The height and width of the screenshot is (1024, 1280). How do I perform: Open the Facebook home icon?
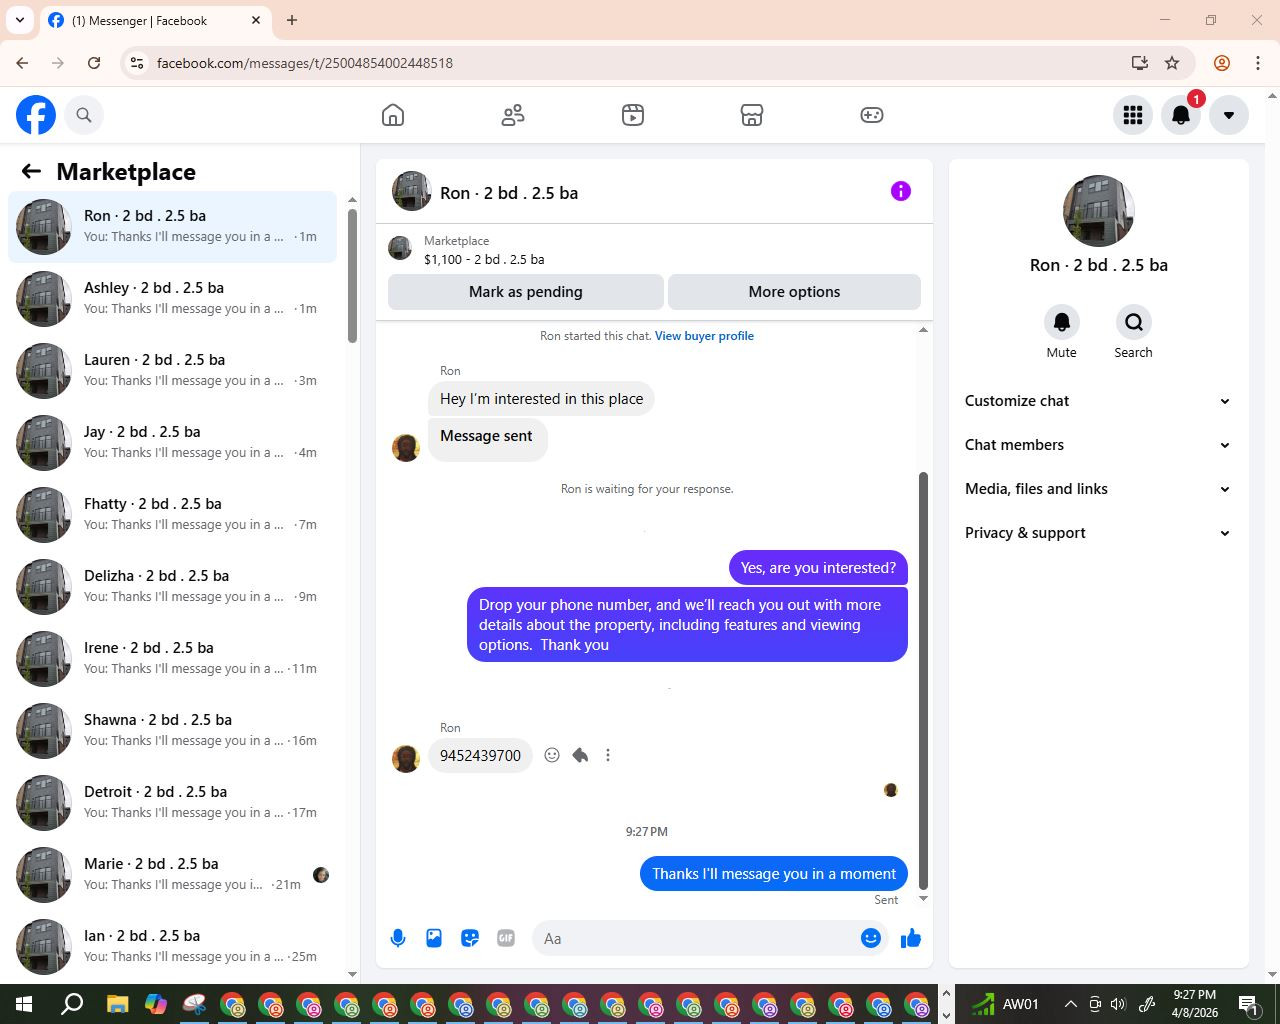(393, 115)
